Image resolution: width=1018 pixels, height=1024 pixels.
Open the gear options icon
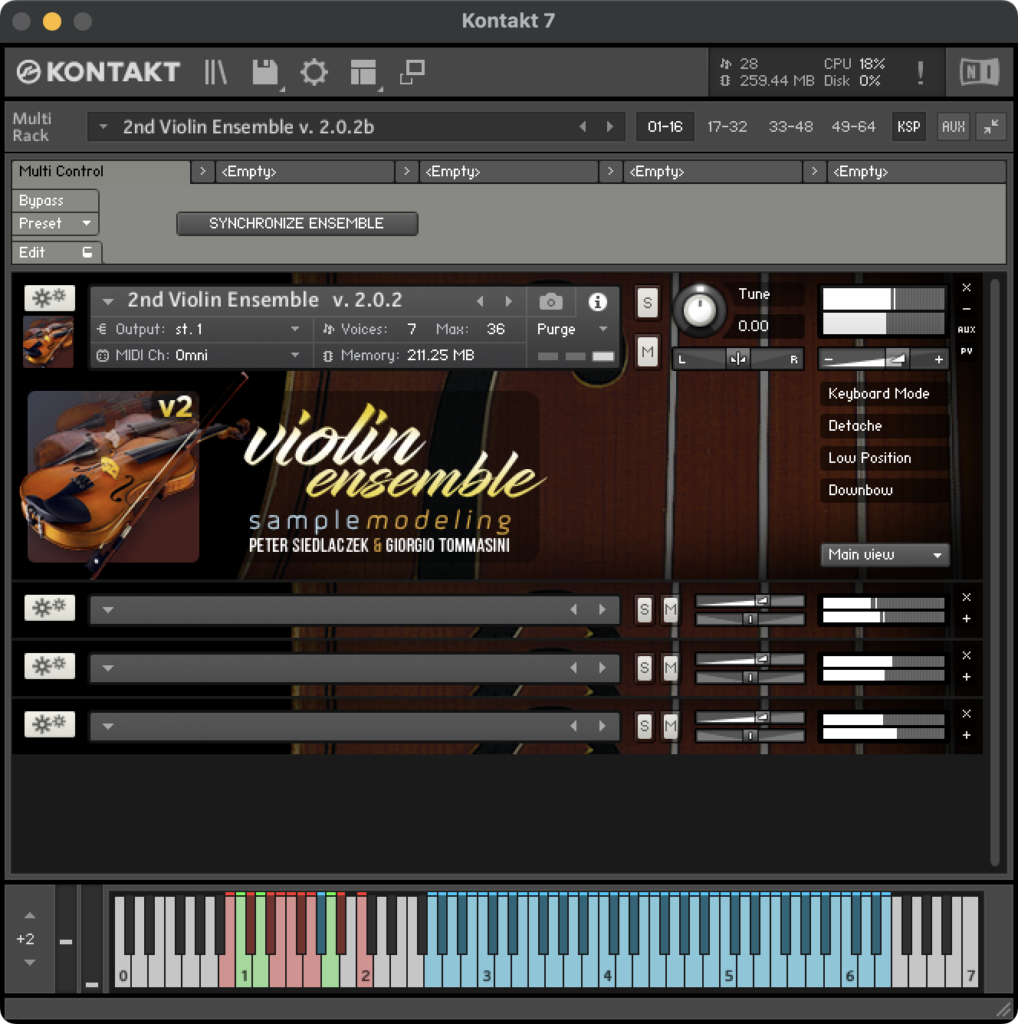coord(314,72)
